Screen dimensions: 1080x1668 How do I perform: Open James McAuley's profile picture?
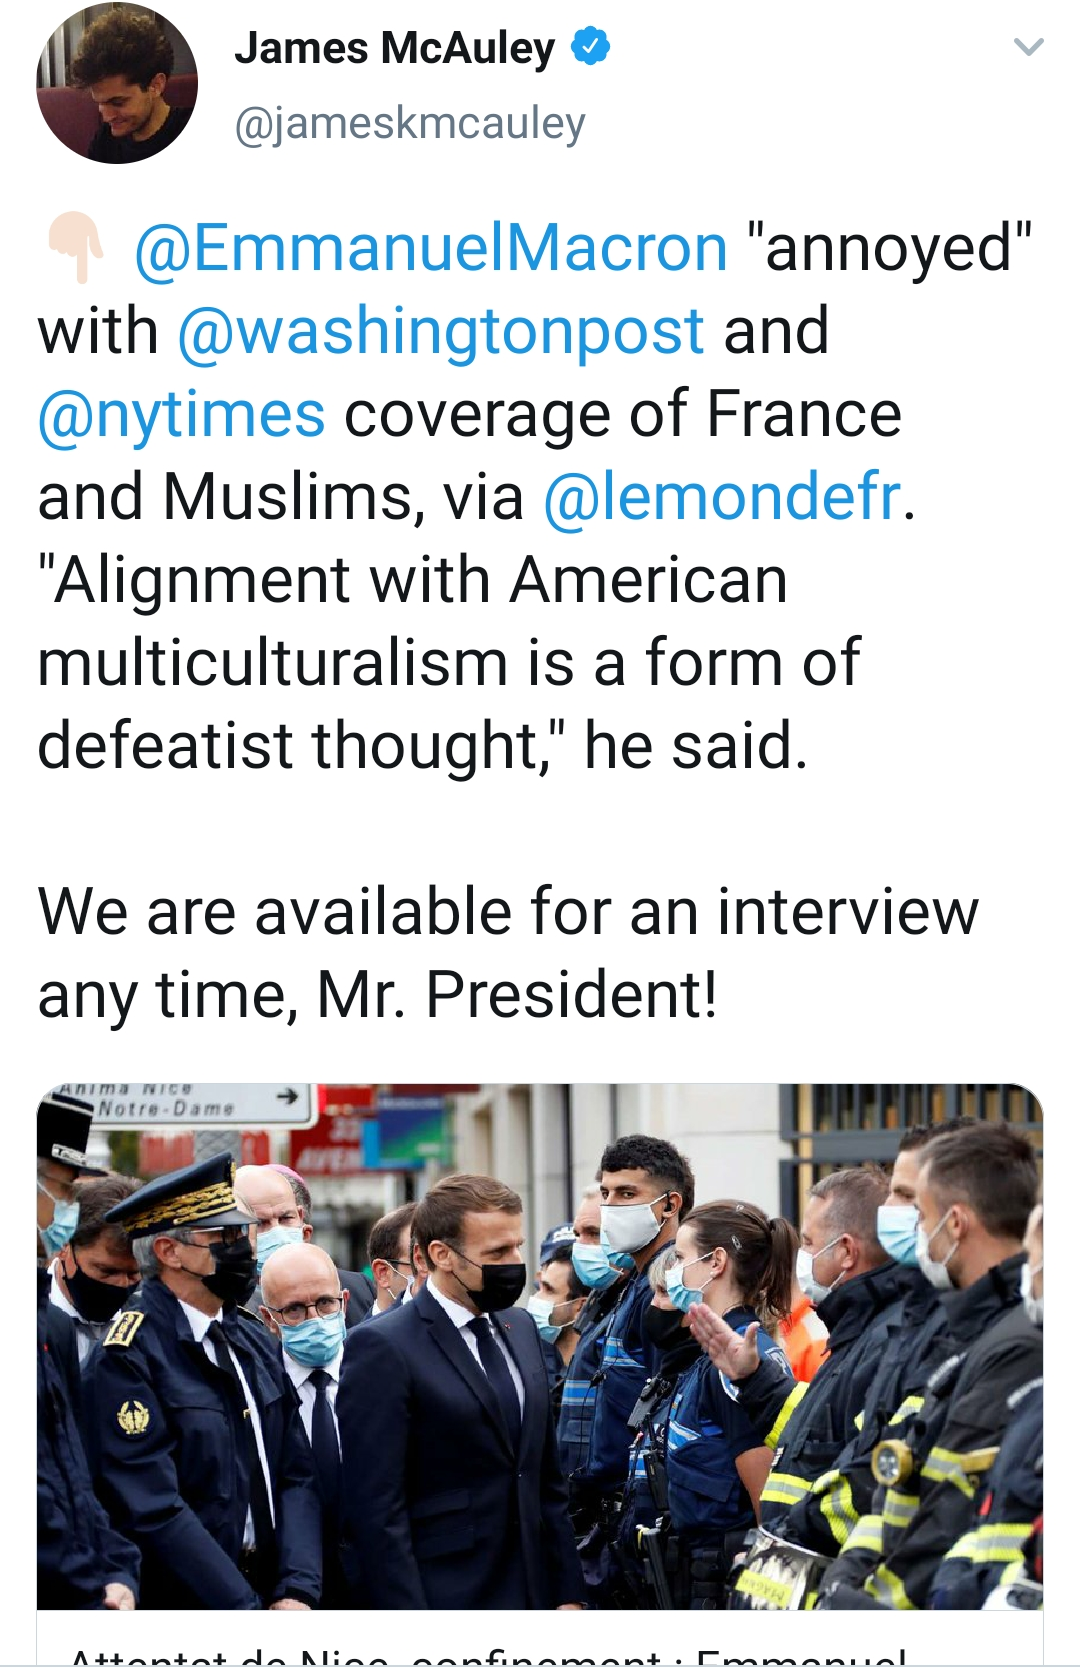tap(117, 83)
